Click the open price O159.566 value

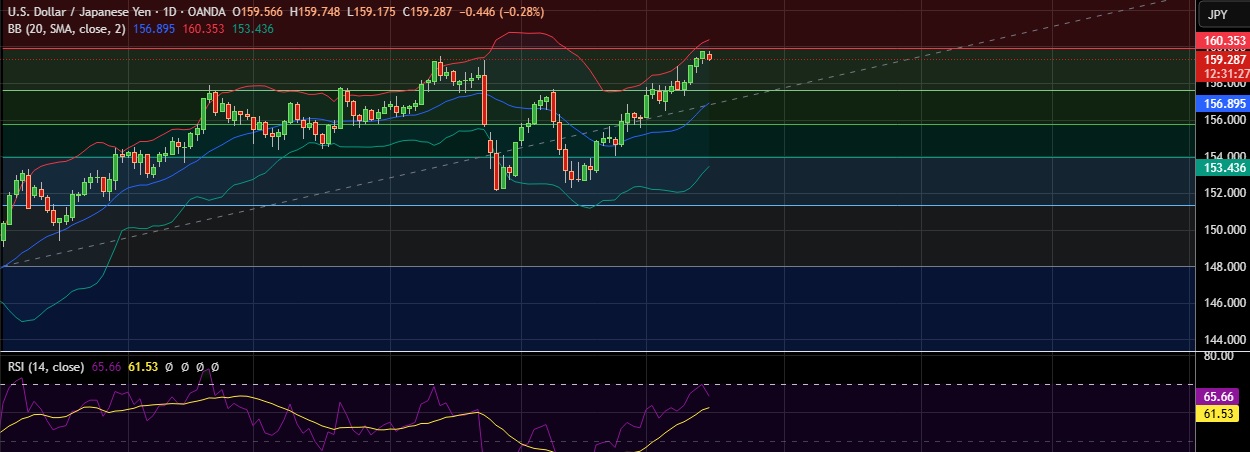click(x=256, y=13)
